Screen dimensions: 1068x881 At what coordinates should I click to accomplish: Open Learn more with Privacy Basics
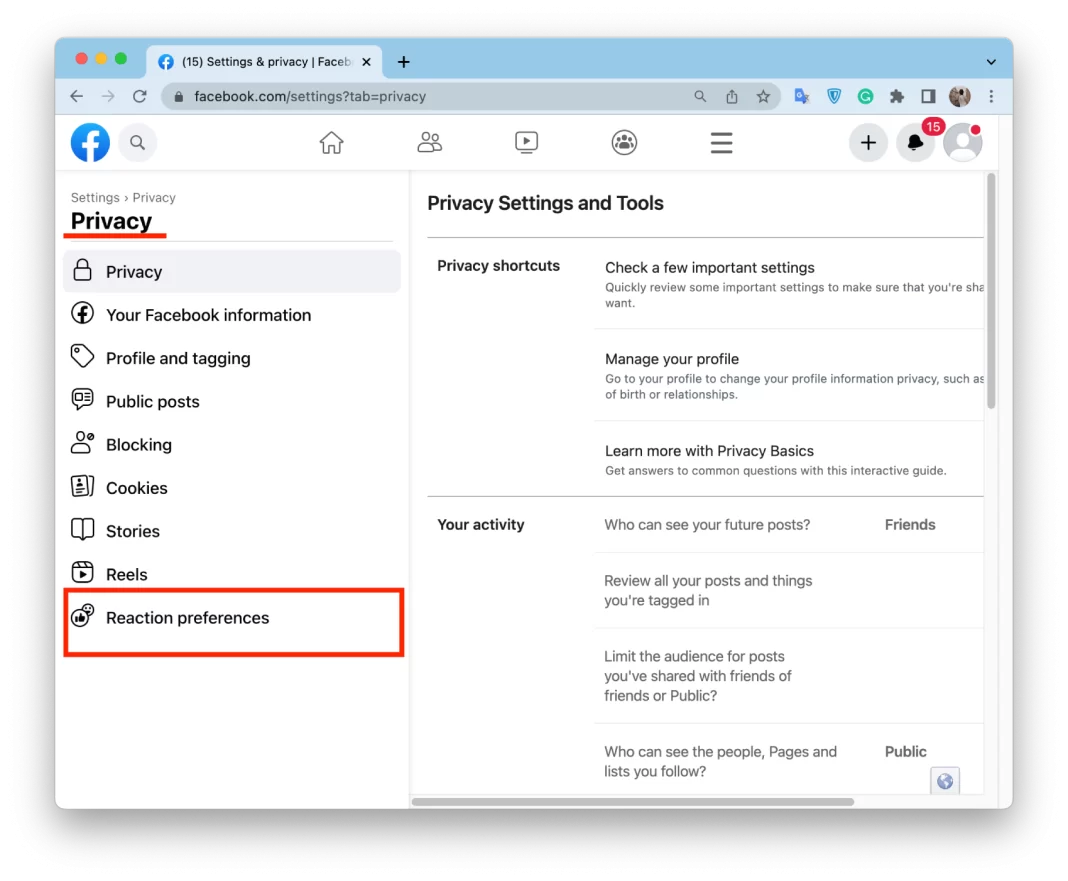tap(709, 451)
